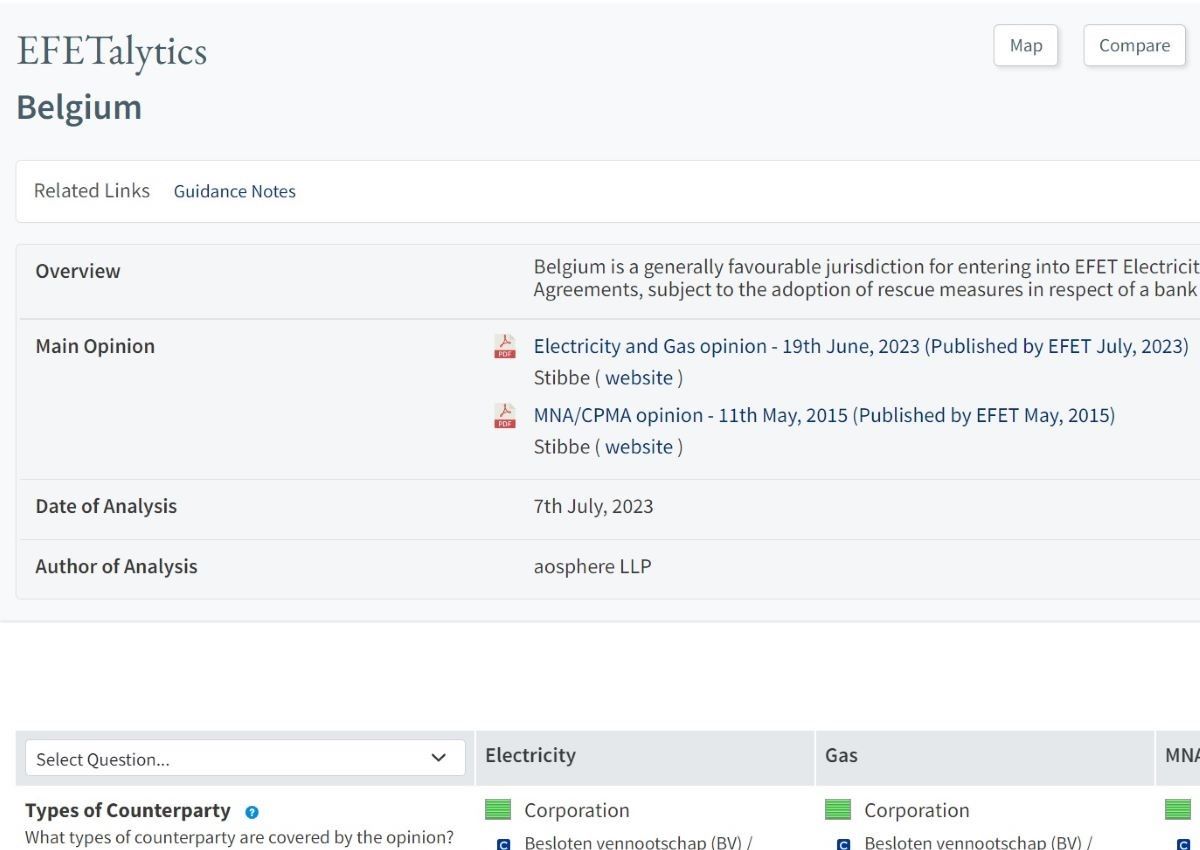Screen dimensions: 1200x850
Task: Visit Stibbe website link under MNA/CPMA opinion
Action: [639, 447]
